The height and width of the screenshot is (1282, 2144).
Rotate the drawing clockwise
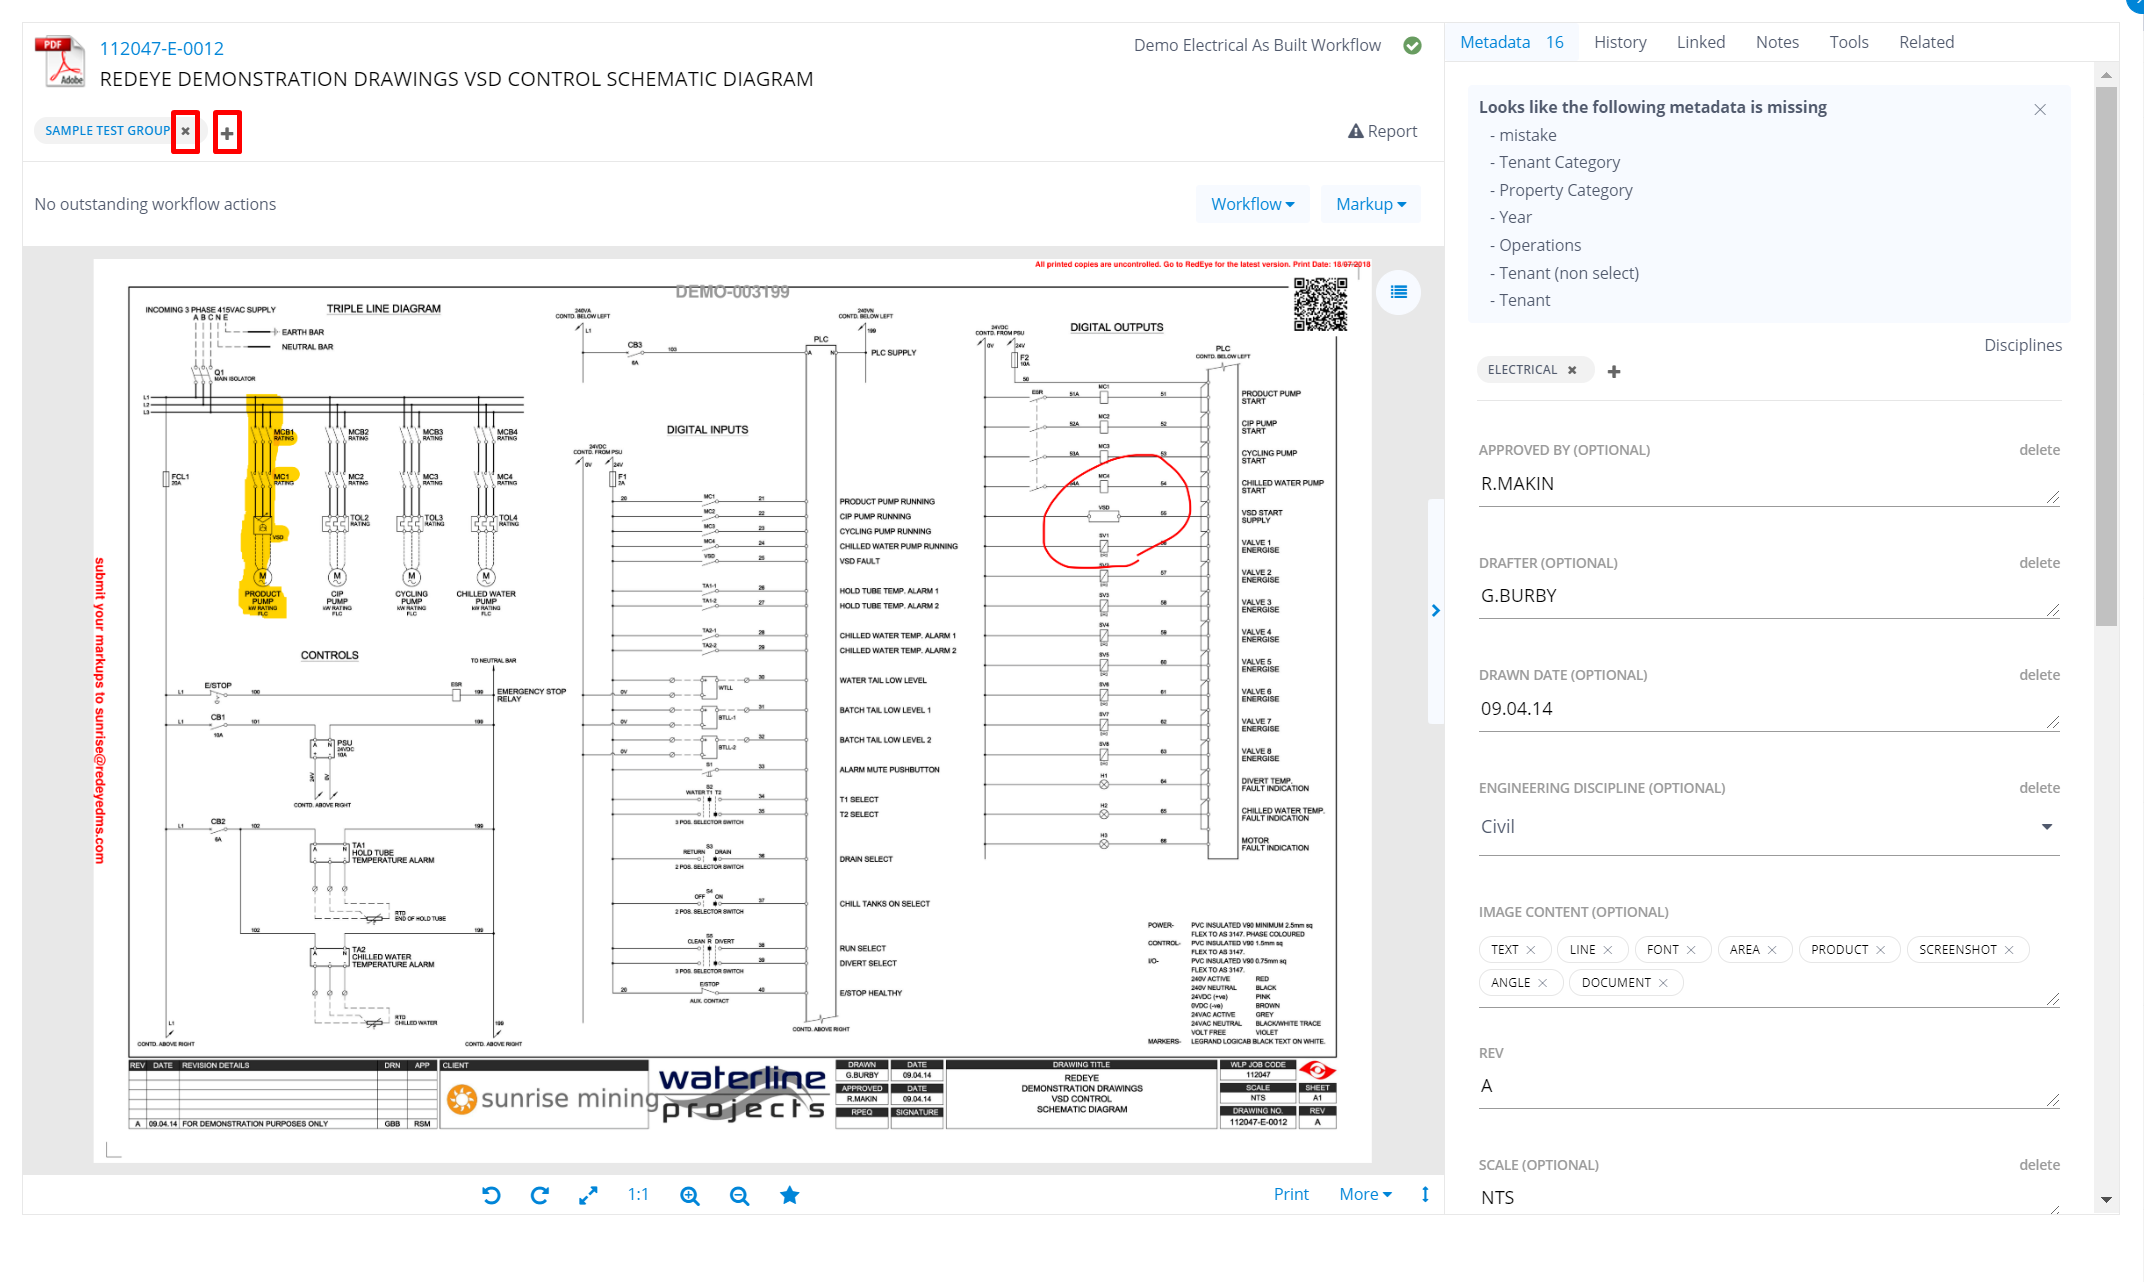[539, 1195]
